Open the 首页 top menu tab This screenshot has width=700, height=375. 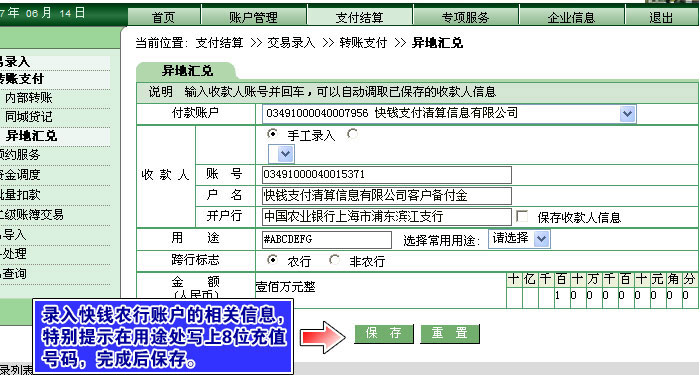click(164, 17)
